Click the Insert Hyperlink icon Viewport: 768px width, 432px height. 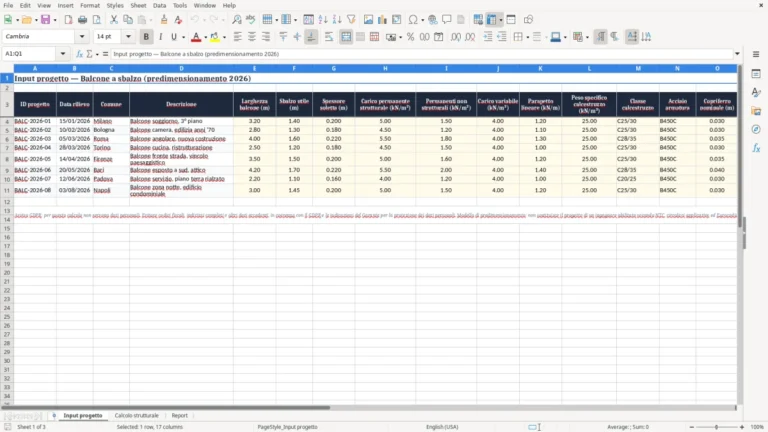coord(432,20)
